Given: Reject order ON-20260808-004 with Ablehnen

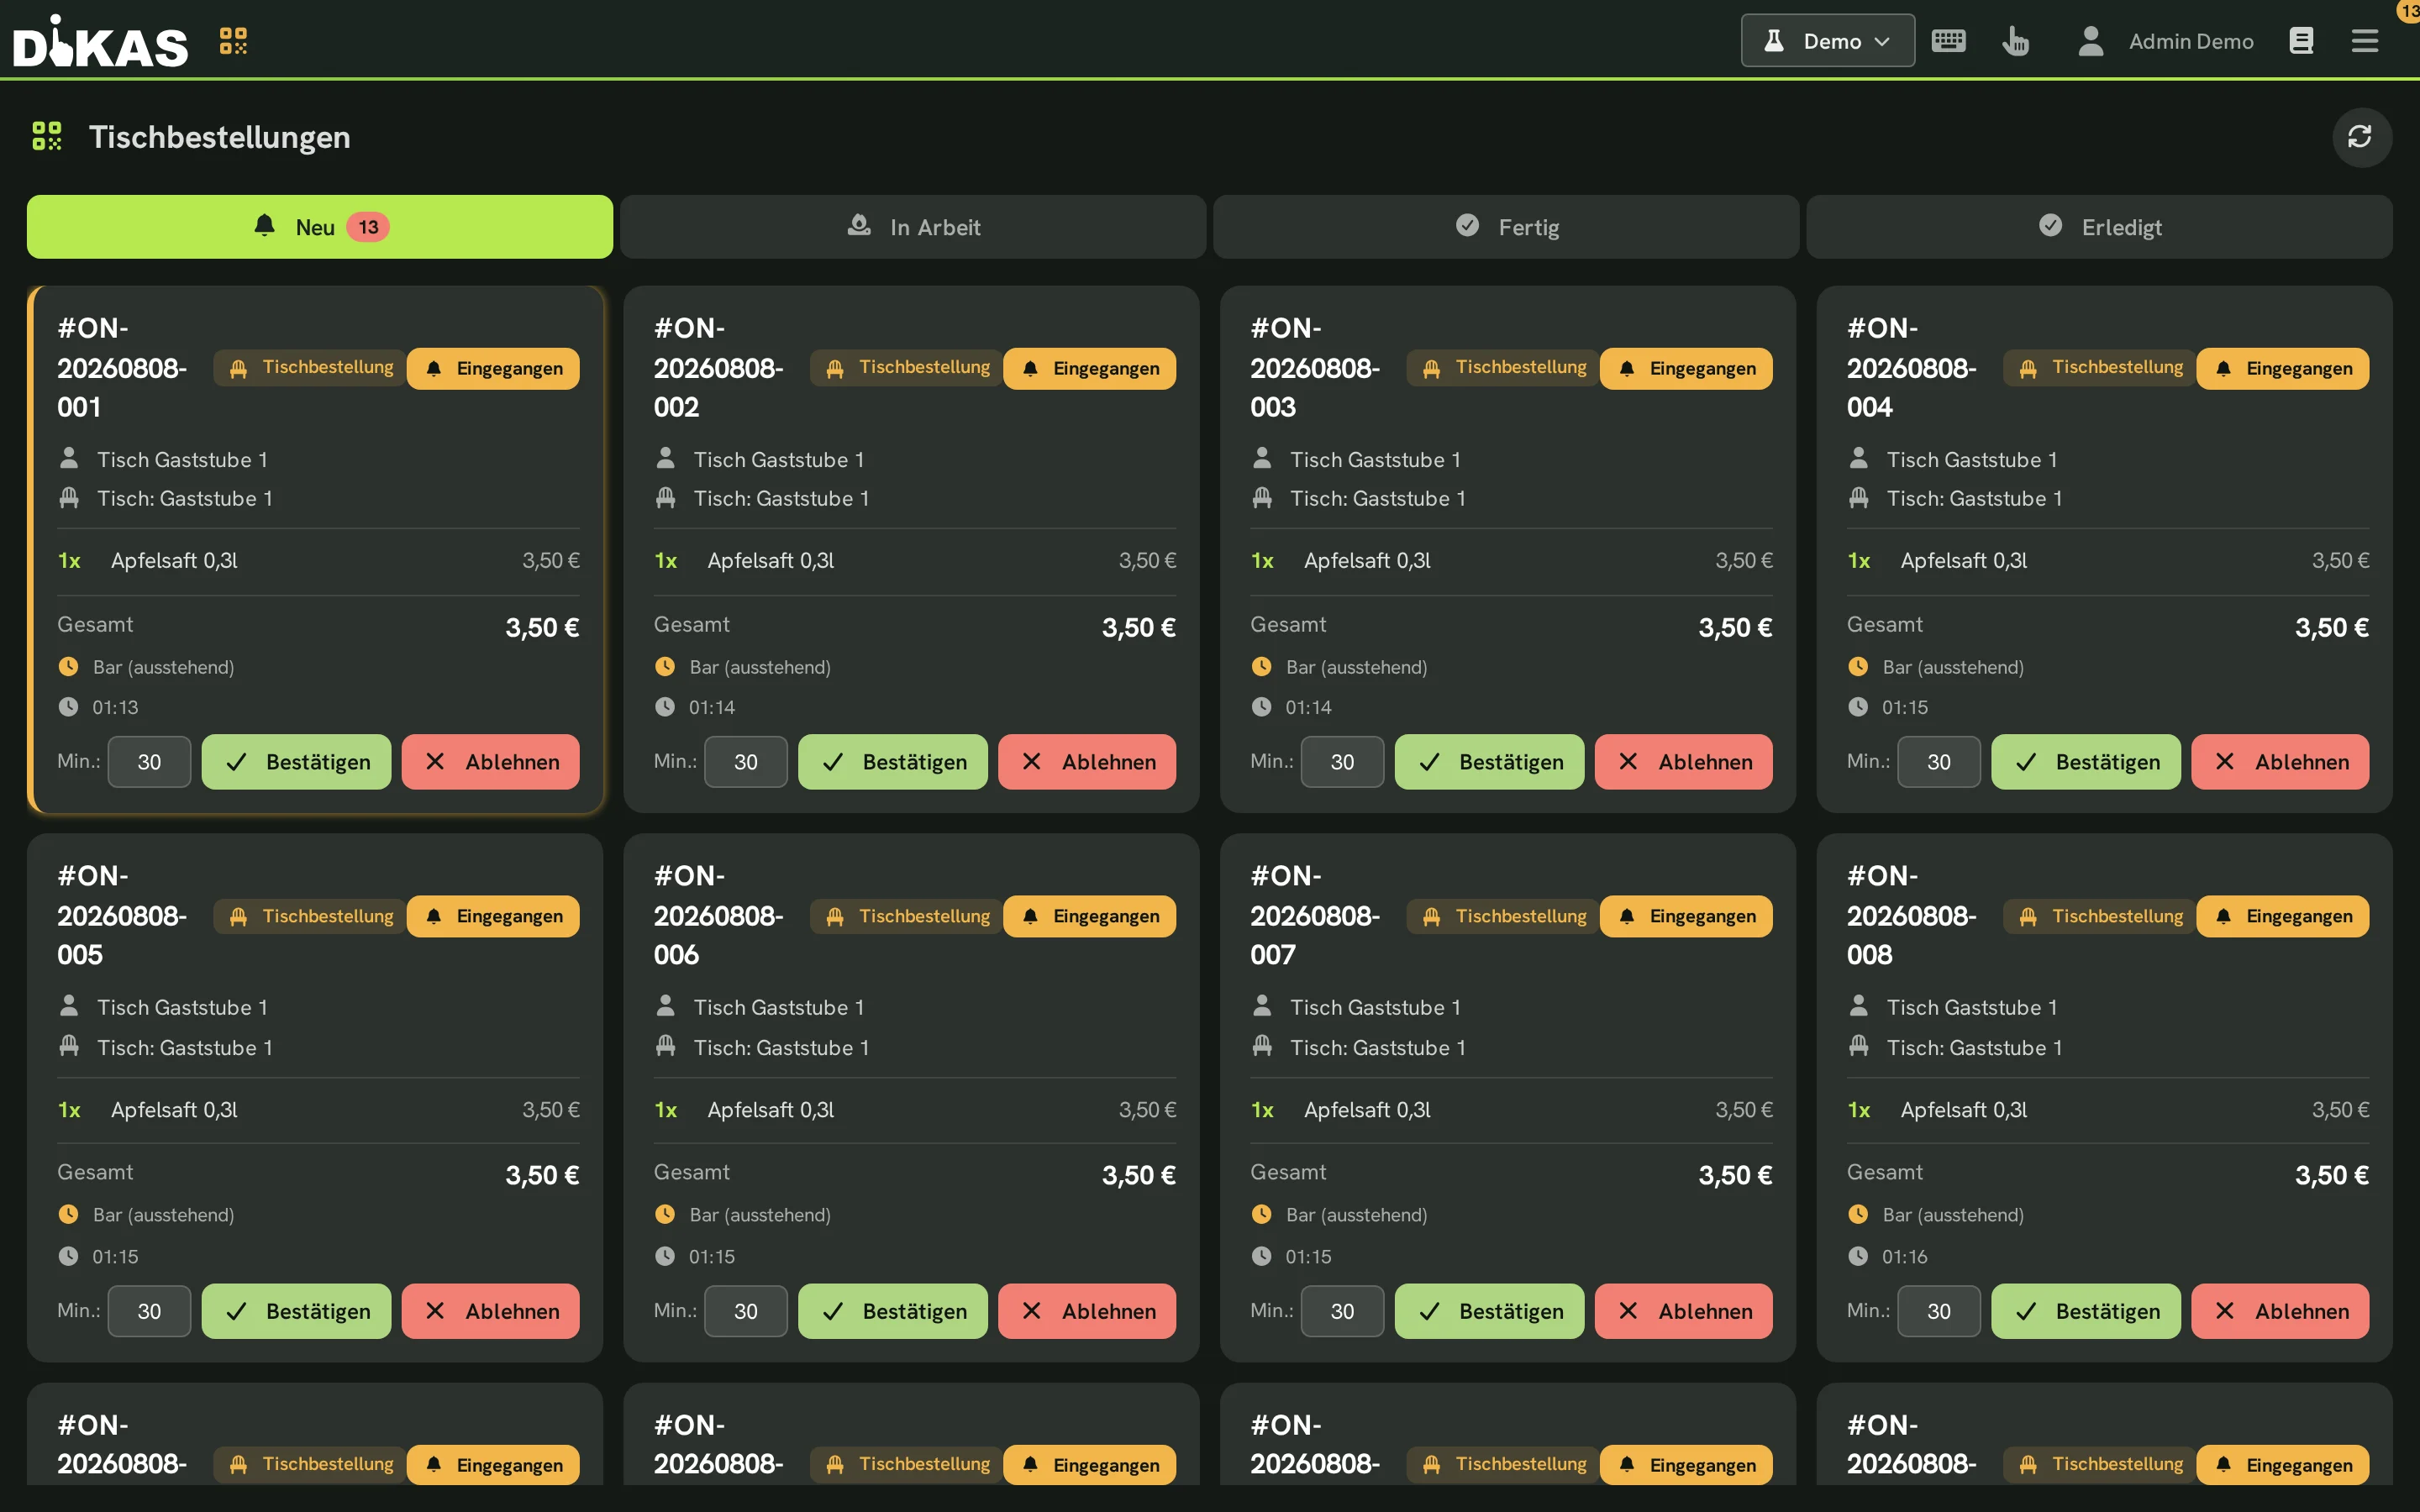Looking at the screenshot, I should 2280,762.
